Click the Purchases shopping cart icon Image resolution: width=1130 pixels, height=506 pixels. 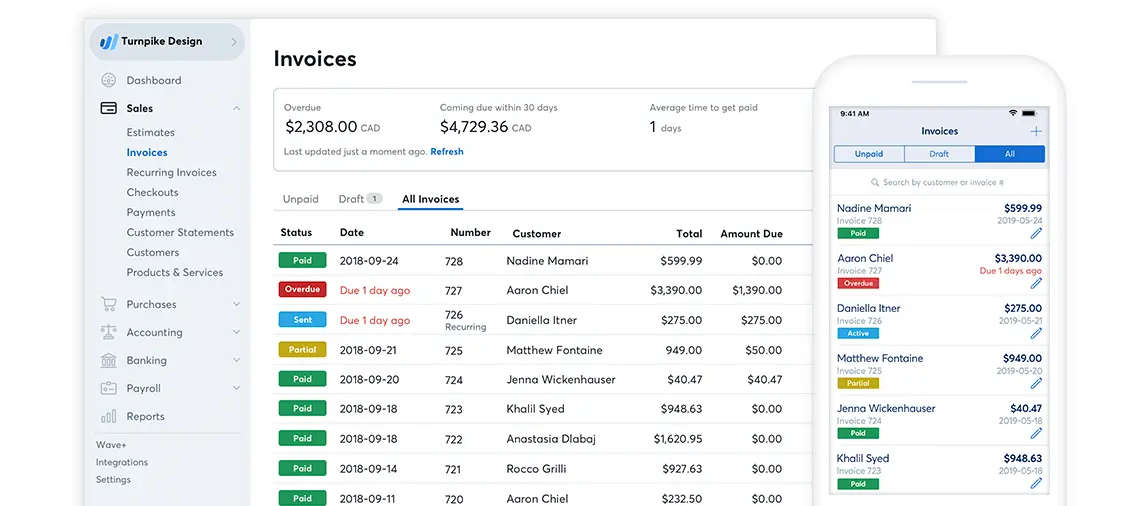[109, 304]
